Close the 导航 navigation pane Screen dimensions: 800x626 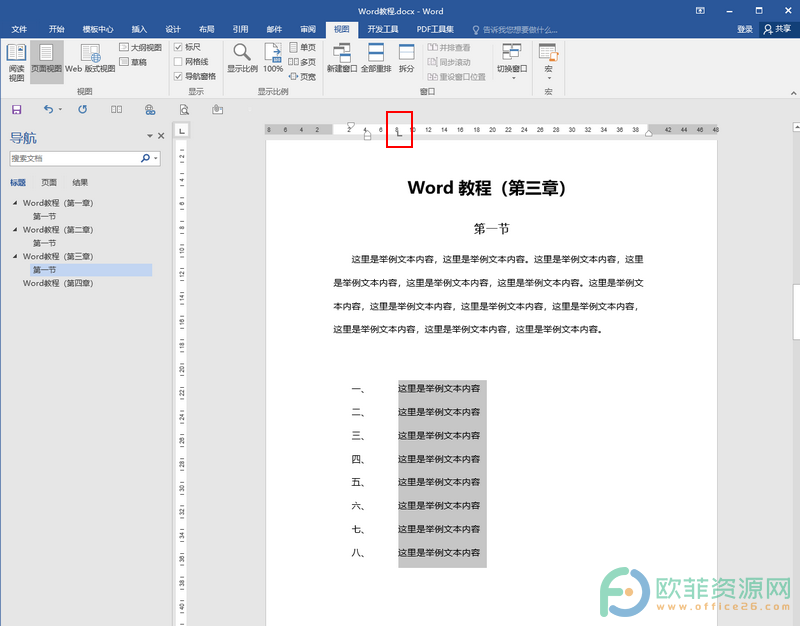point(161,136)
